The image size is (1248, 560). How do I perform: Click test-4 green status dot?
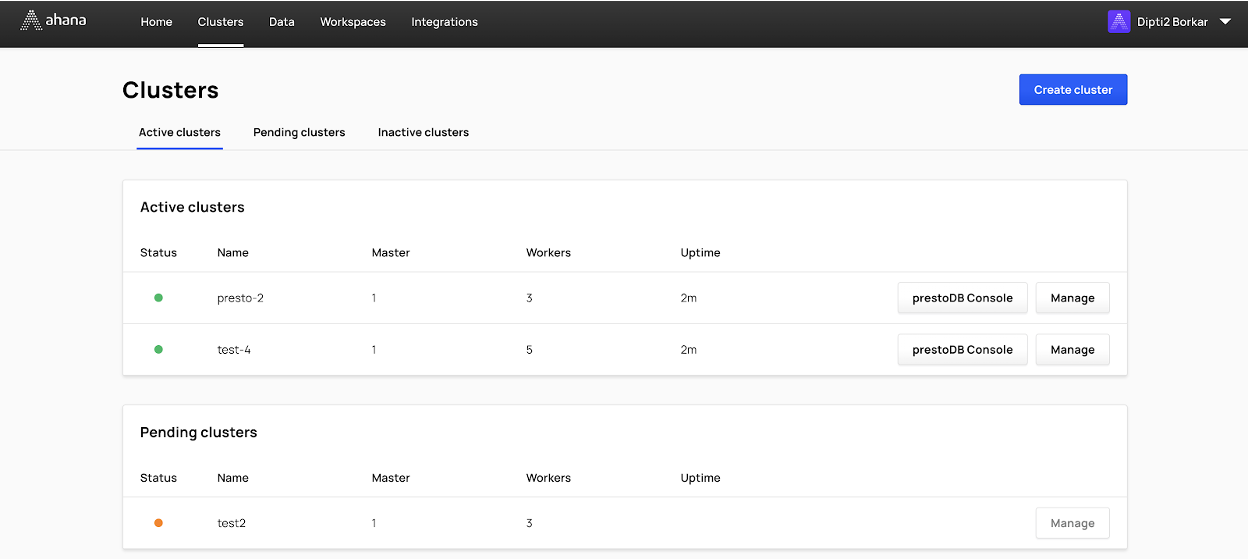coord(158,350)
